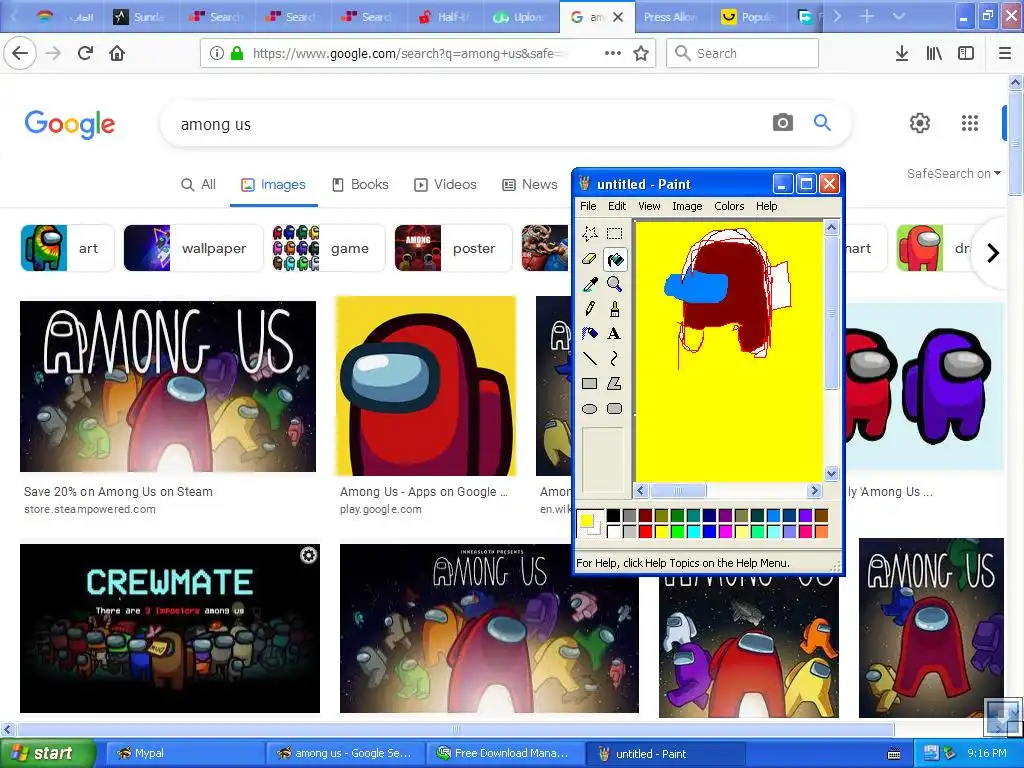Switch to the Books results tab
The image size is (1024, 768).
pyautogui.click(x=360, y=185)
